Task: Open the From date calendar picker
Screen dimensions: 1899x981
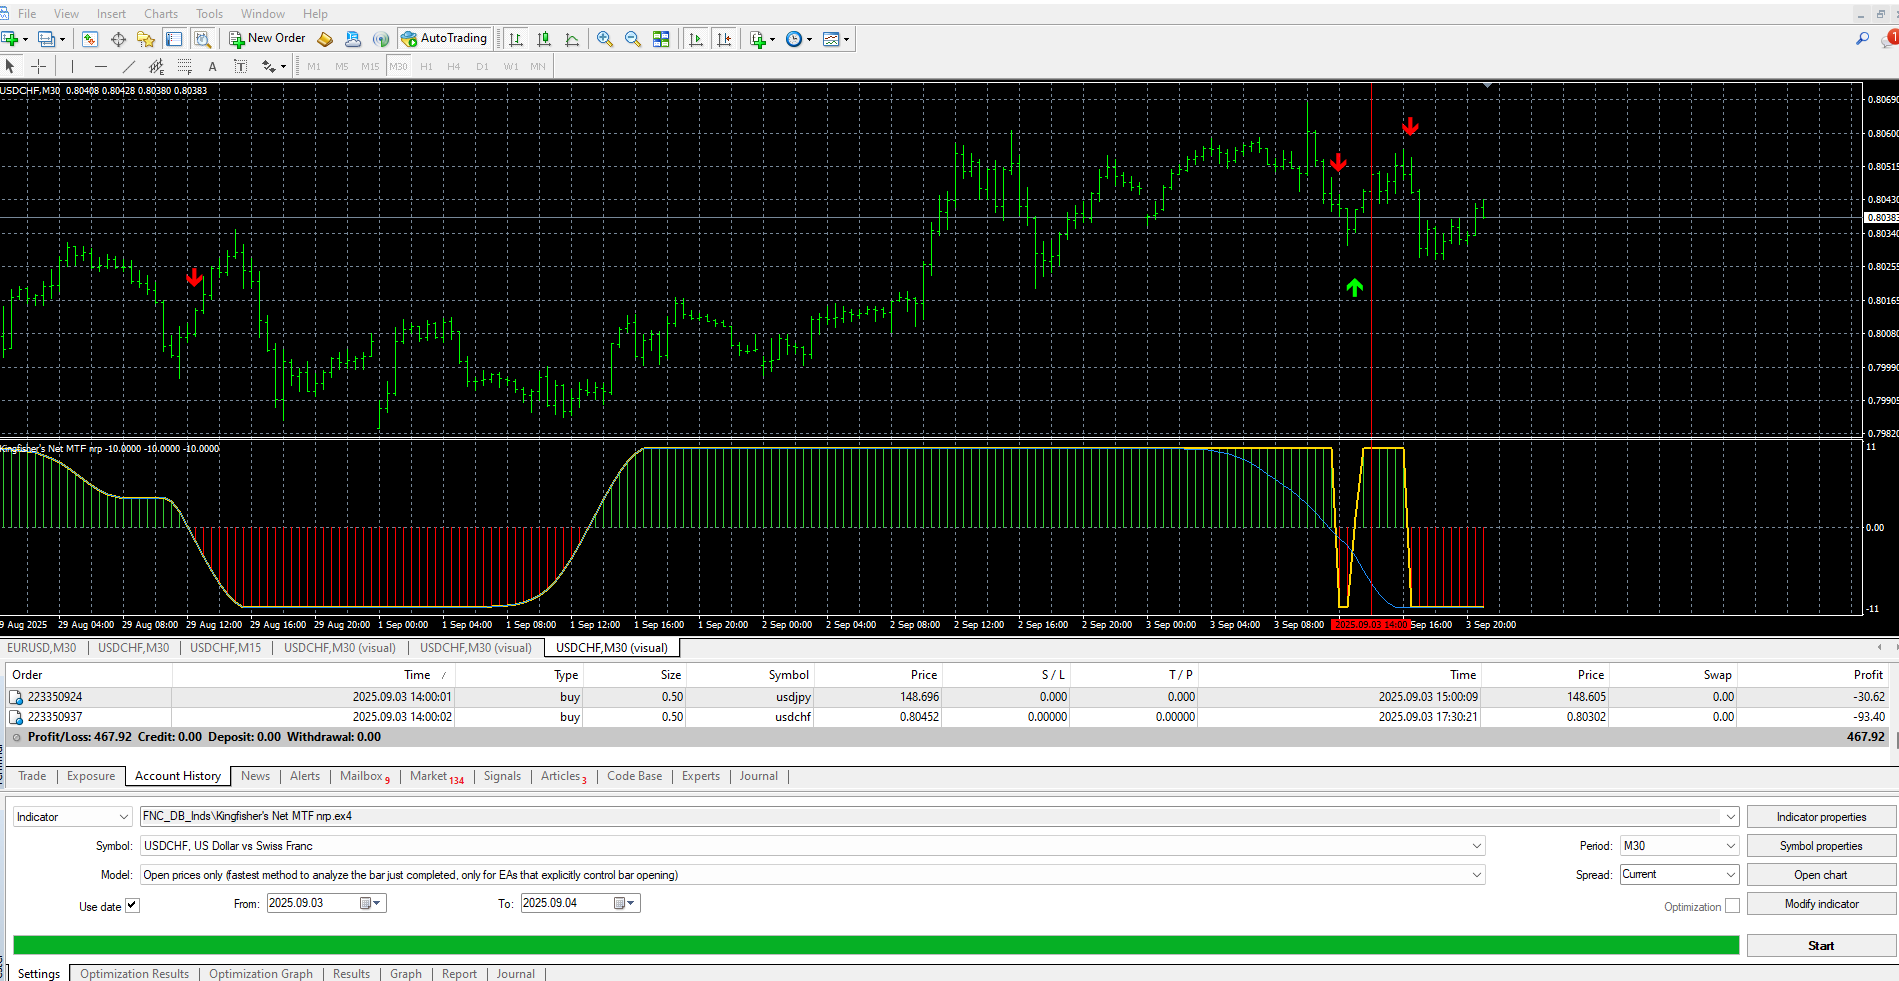Action: click(x=371, y=903)
